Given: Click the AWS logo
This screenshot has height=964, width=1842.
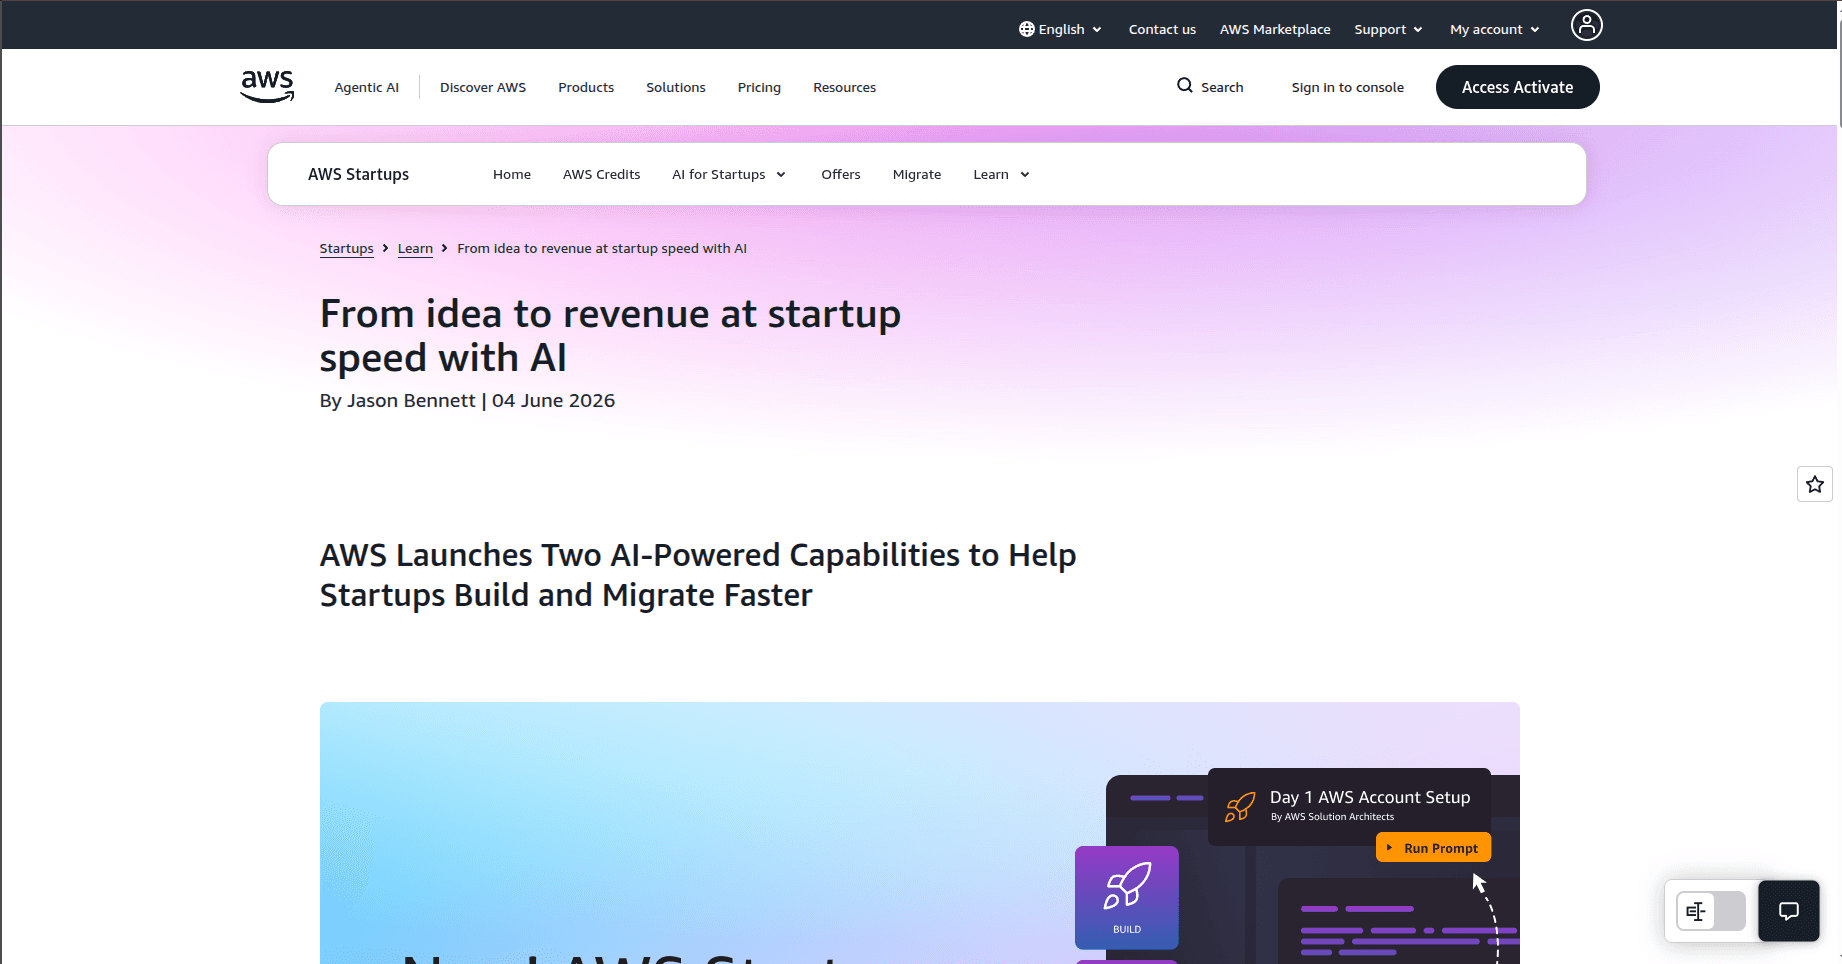Looking at the screenshot, I should tap(267, 87).
